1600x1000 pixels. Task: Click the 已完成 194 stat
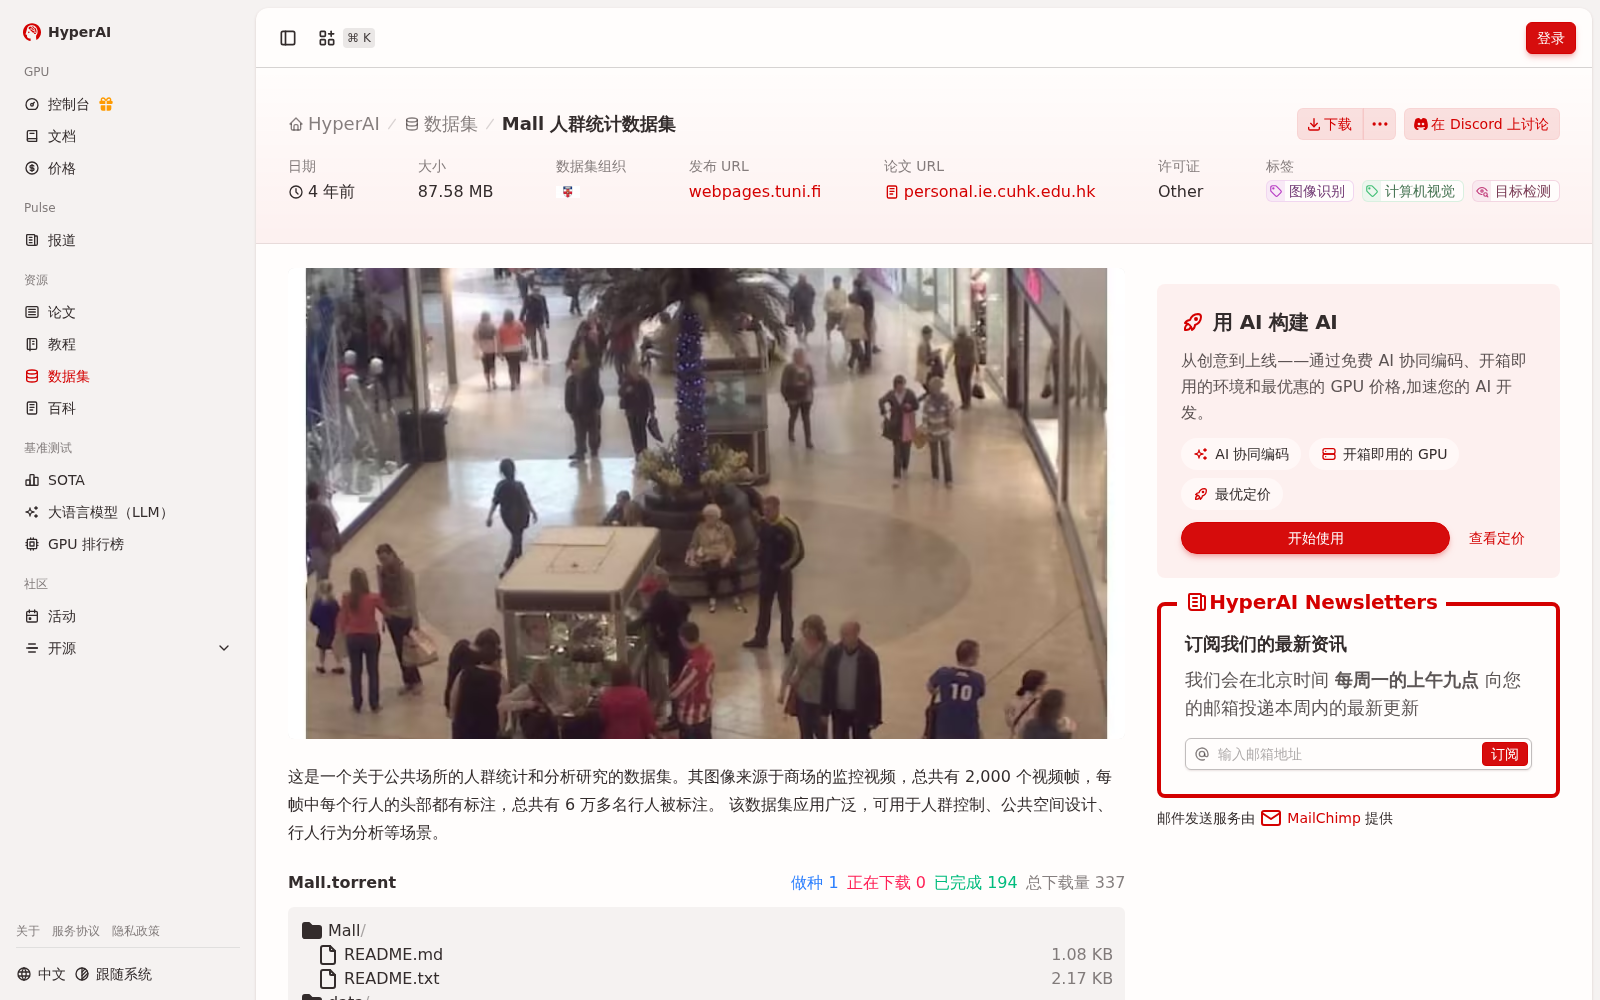click(975, 882)
